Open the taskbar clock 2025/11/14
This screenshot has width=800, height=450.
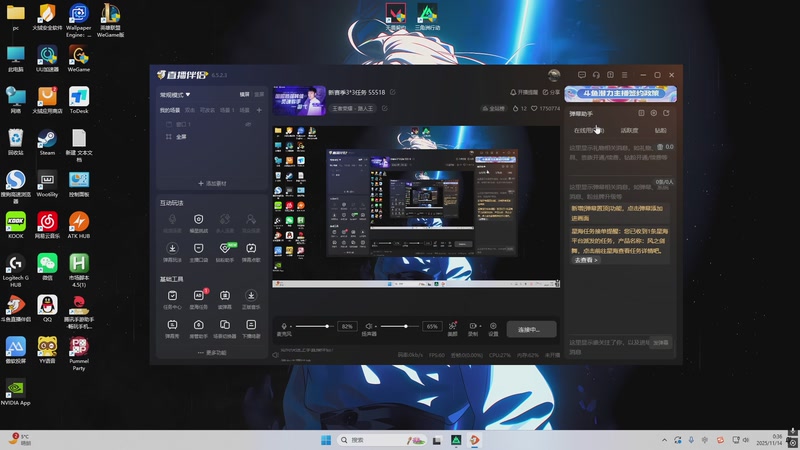coord(769,440)
